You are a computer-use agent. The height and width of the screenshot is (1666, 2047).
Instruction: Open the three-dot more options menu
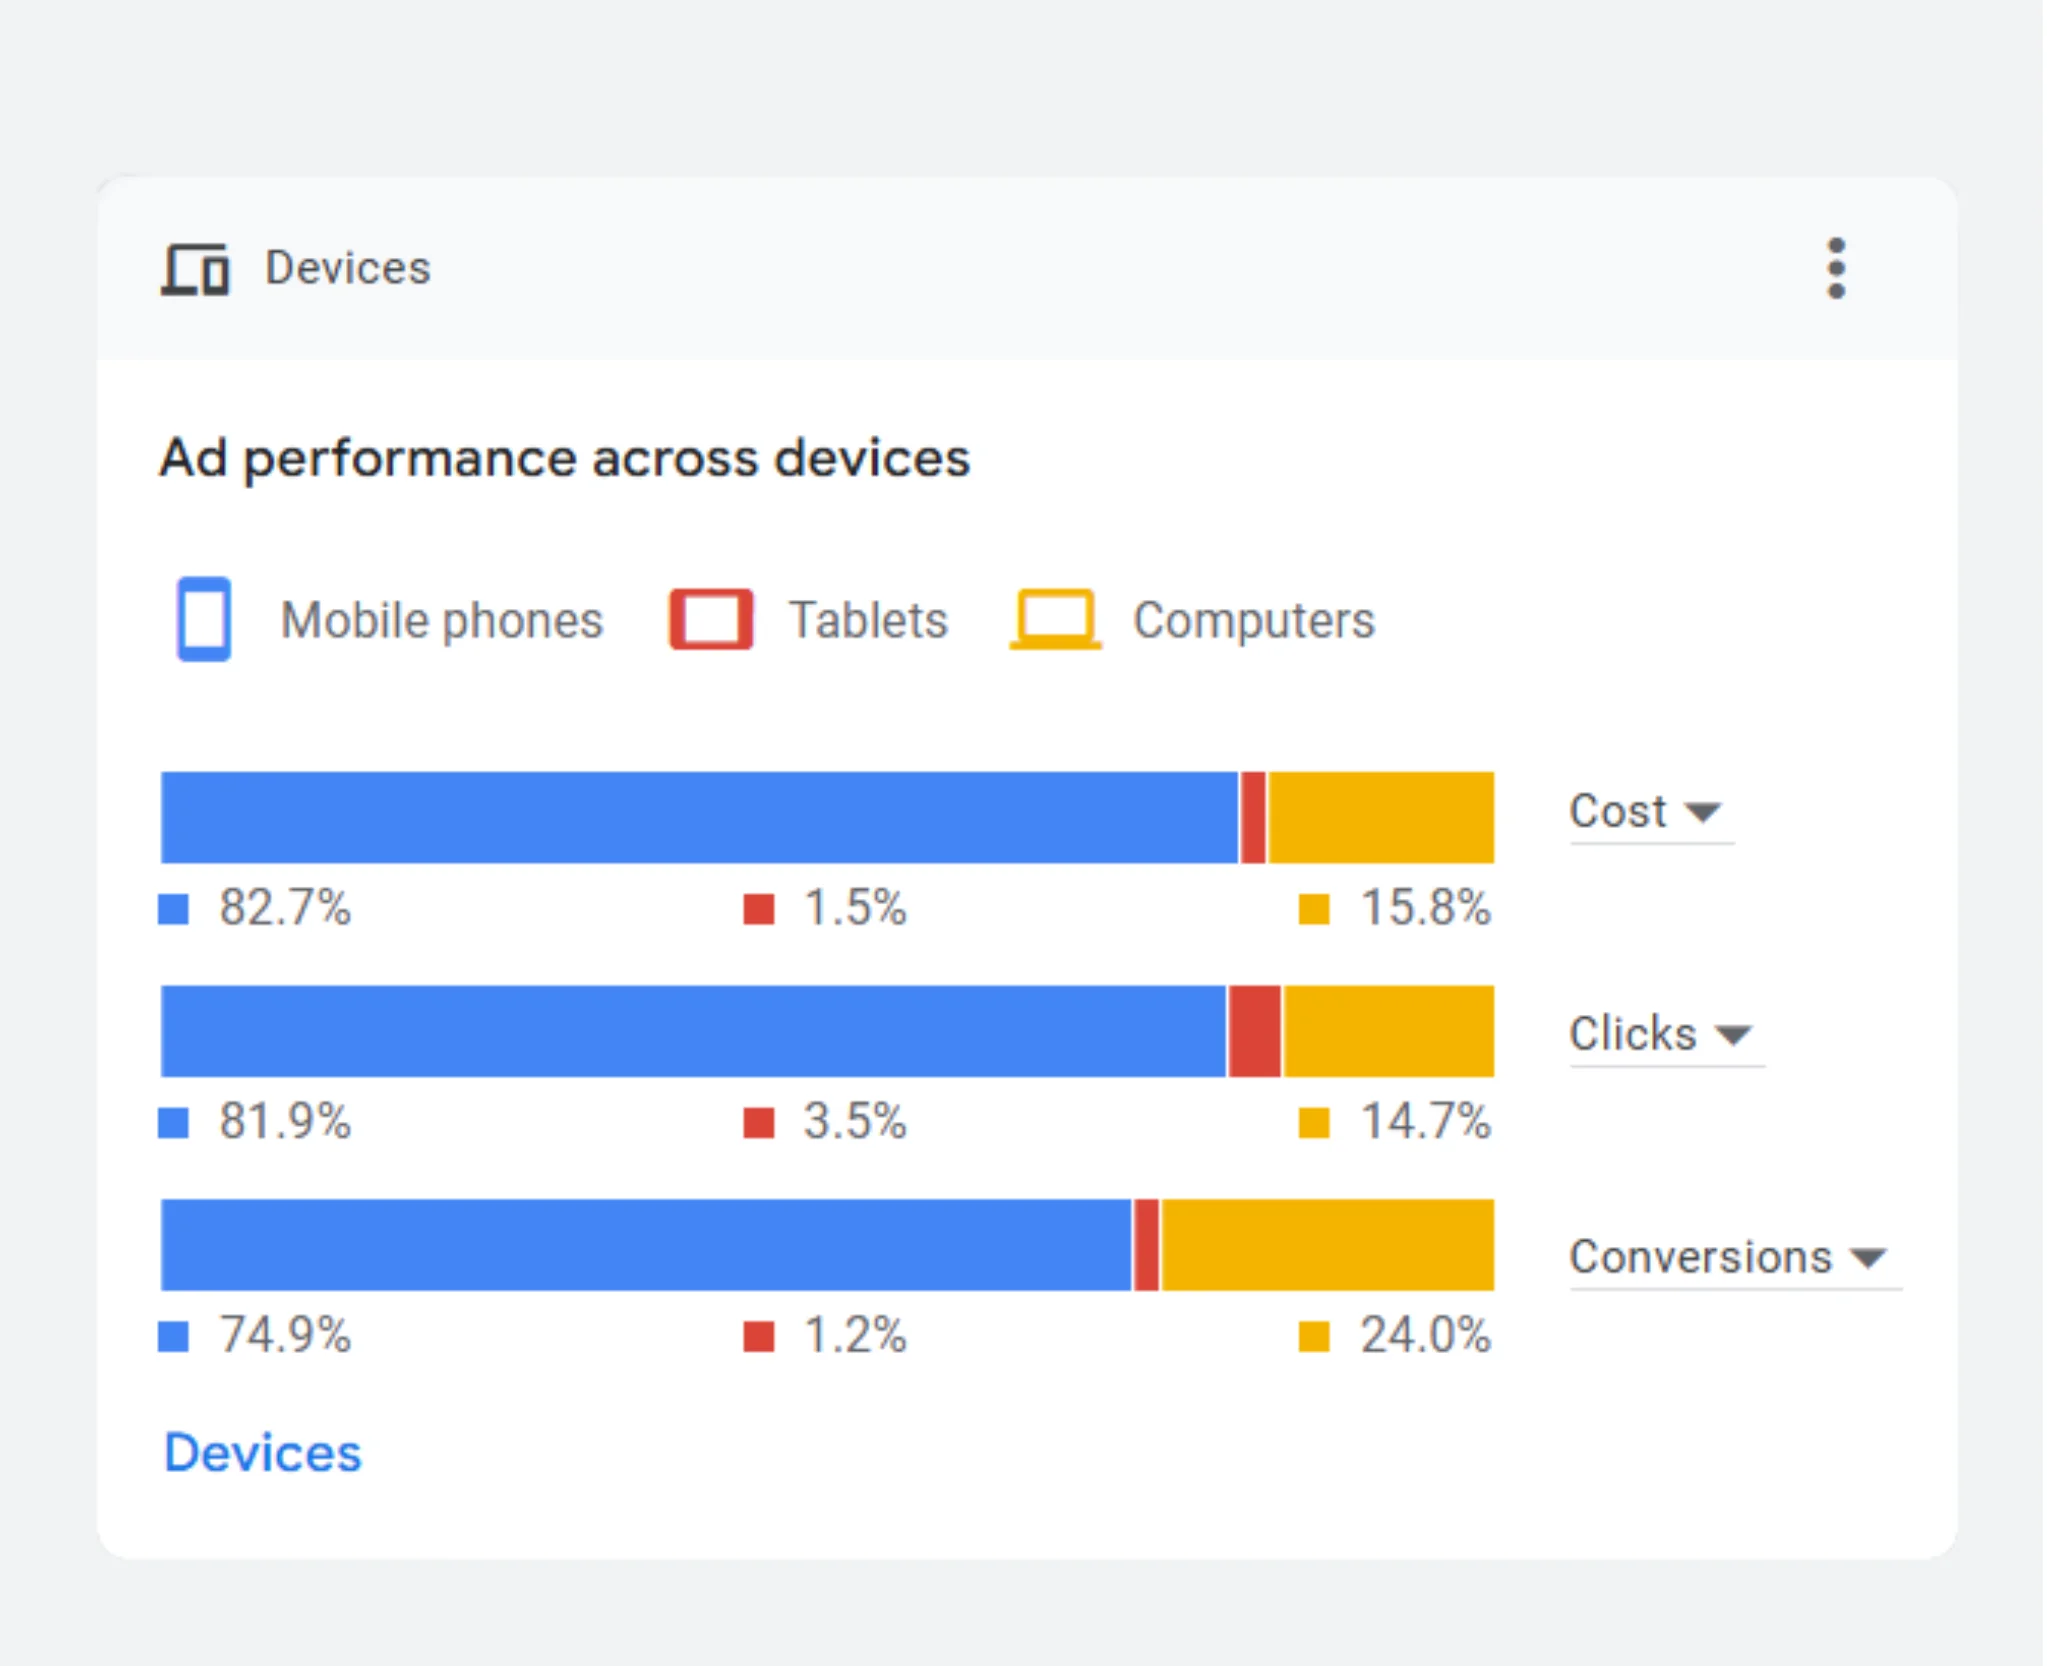click(x=1835, y=268)
